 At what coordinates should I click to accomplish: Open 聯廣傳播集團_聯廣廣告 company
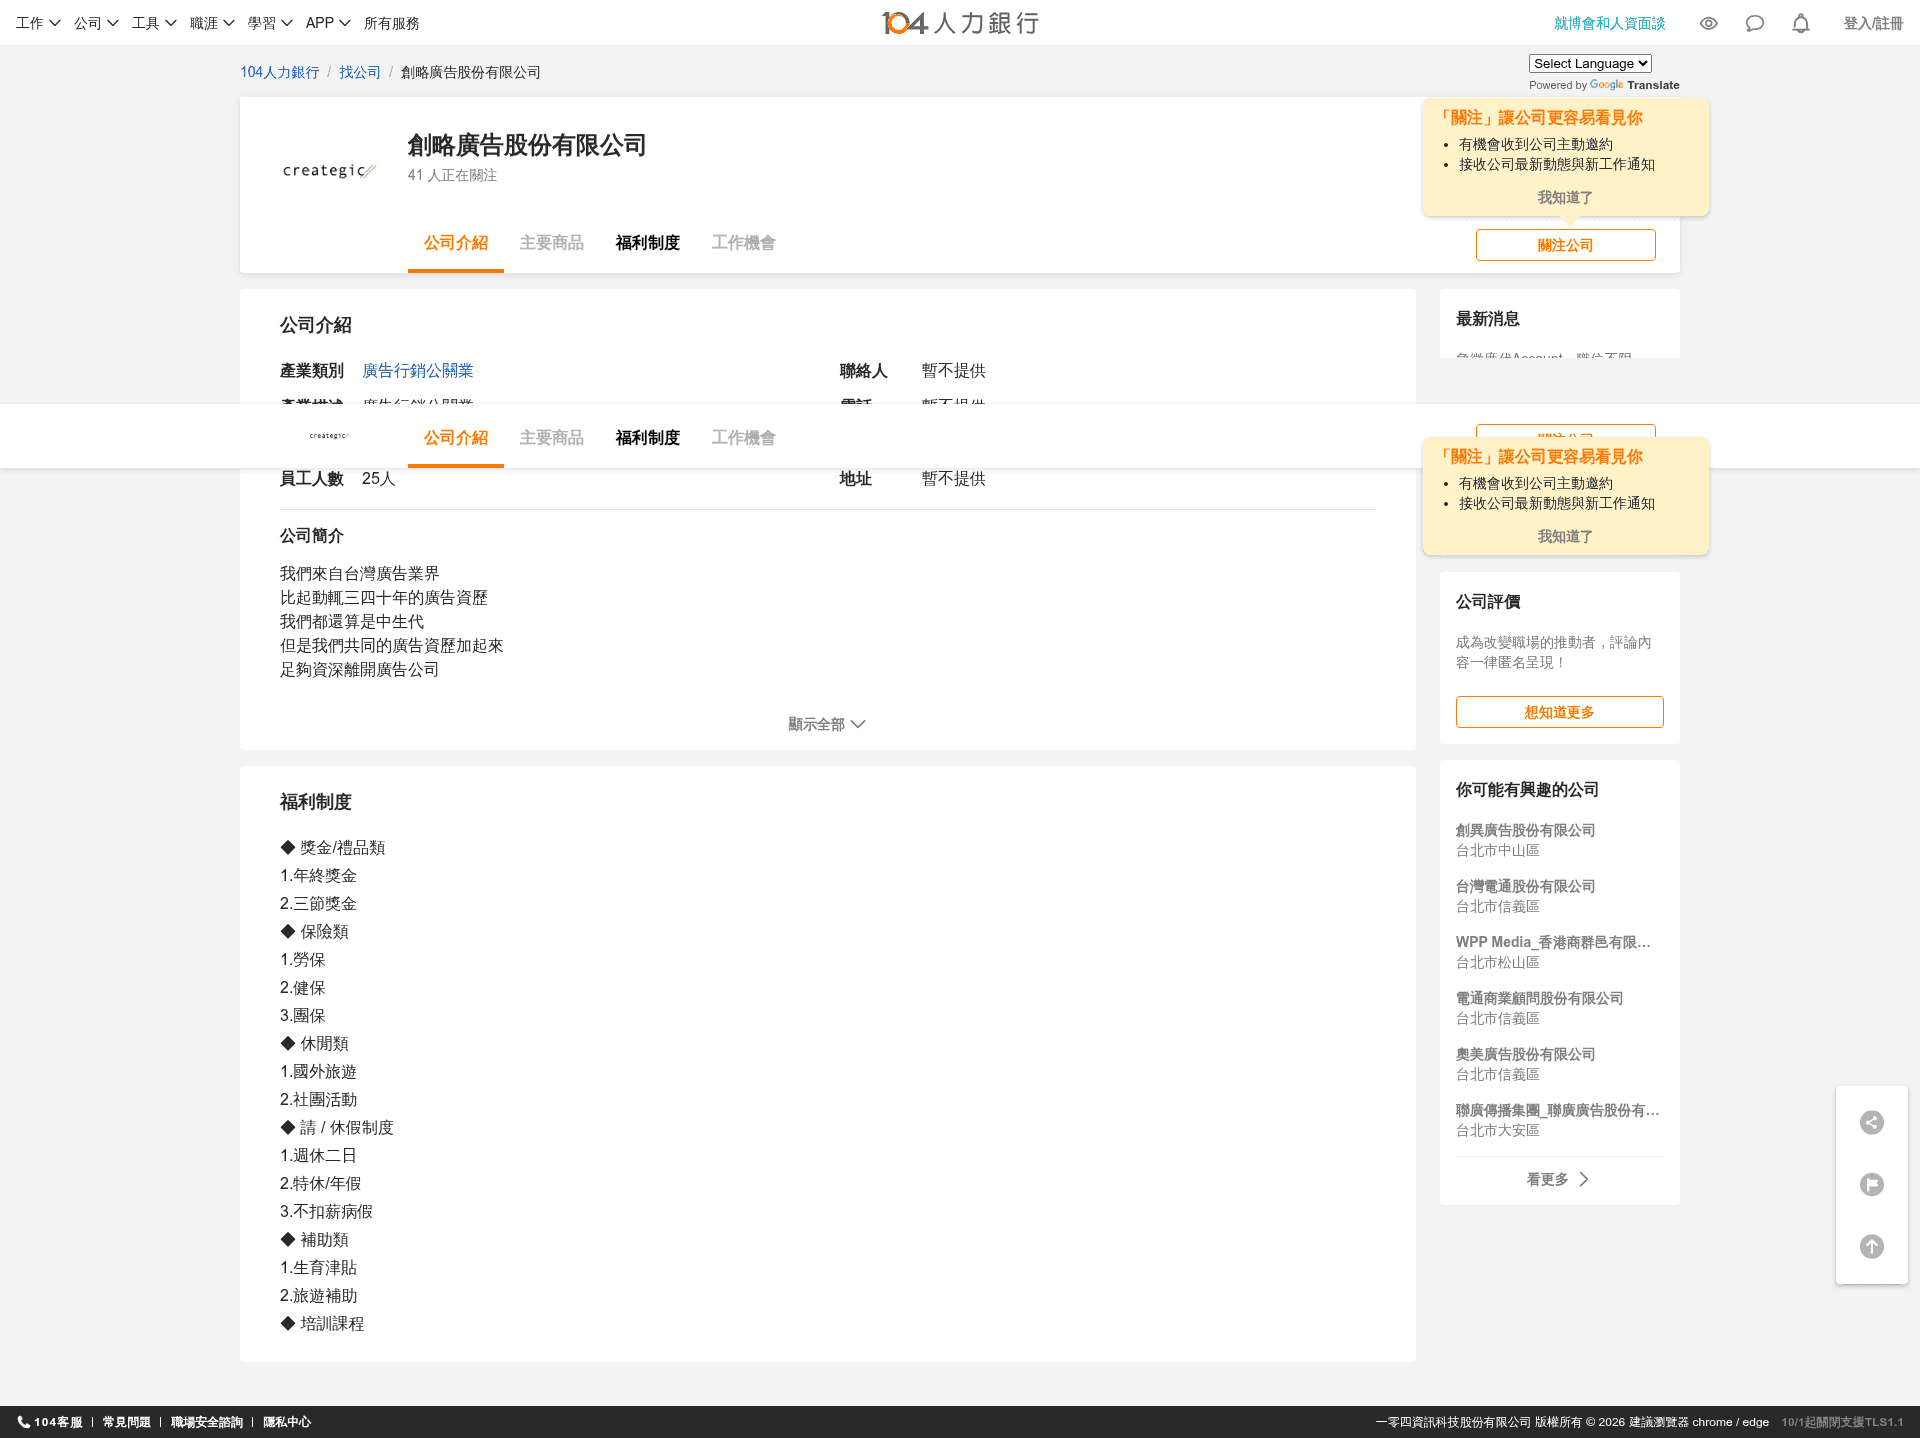1558,1110
